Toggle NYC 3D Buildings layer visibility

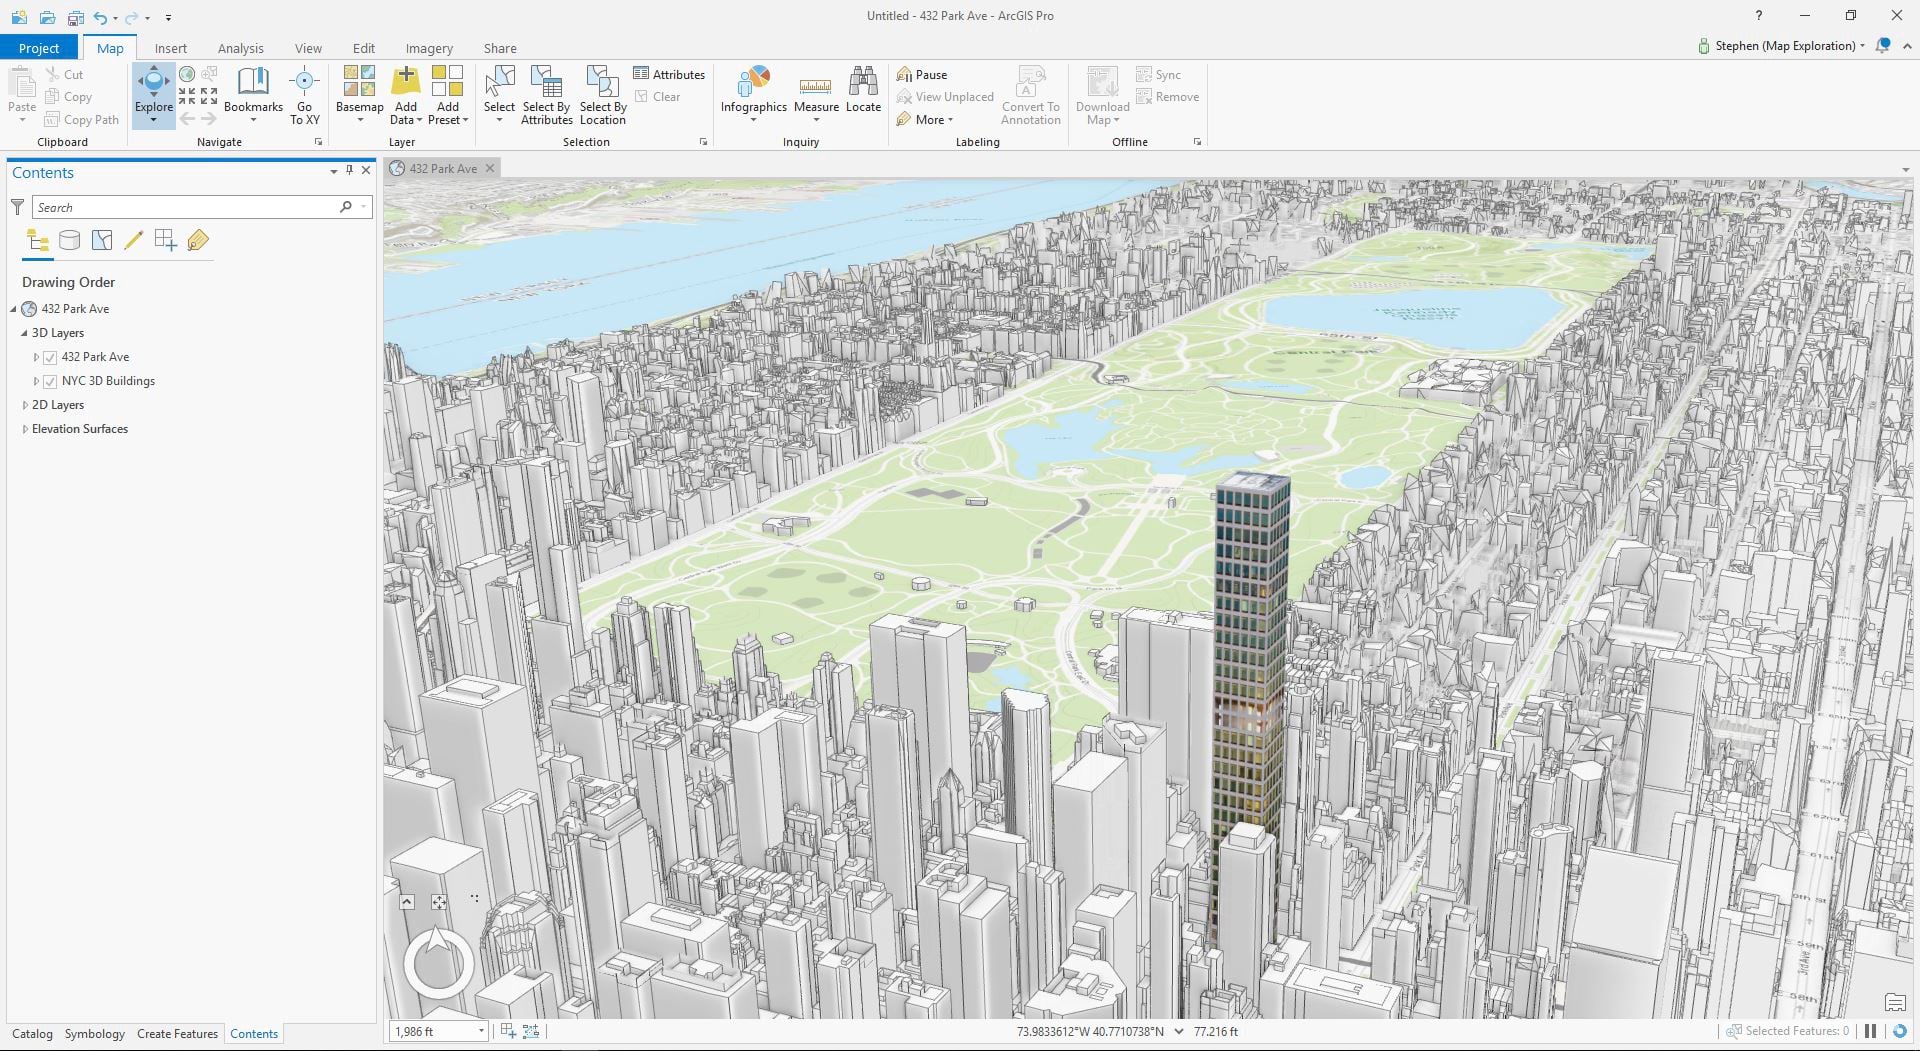click(x=50, y=381)
